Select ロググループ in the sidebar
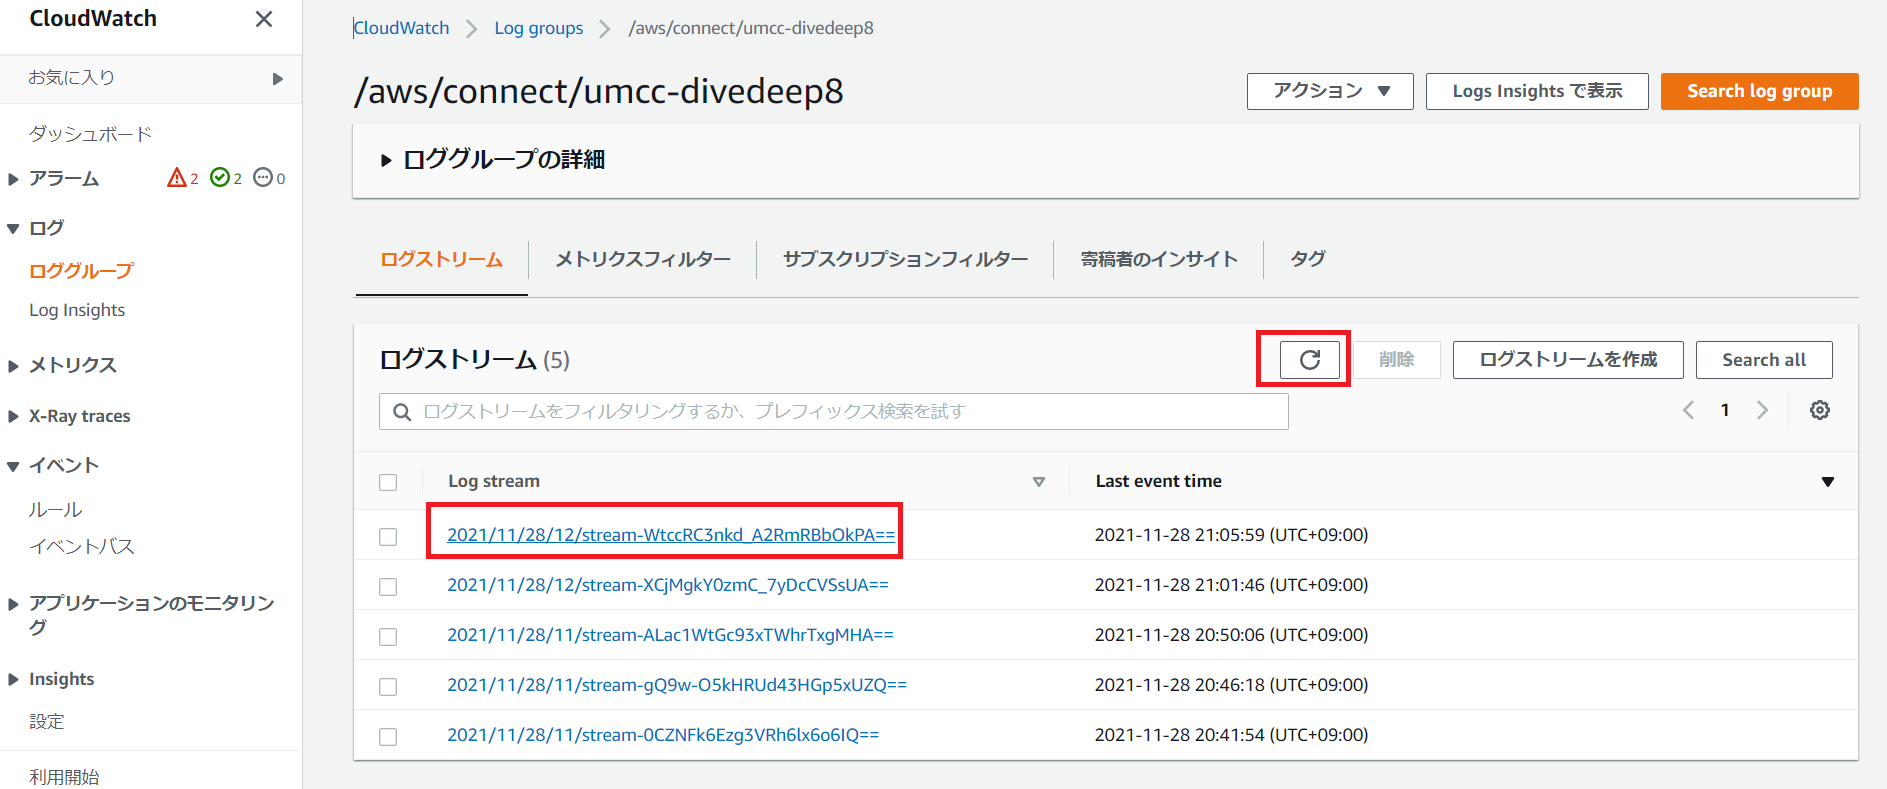The image size is (1887, 789). coord(81,271)
